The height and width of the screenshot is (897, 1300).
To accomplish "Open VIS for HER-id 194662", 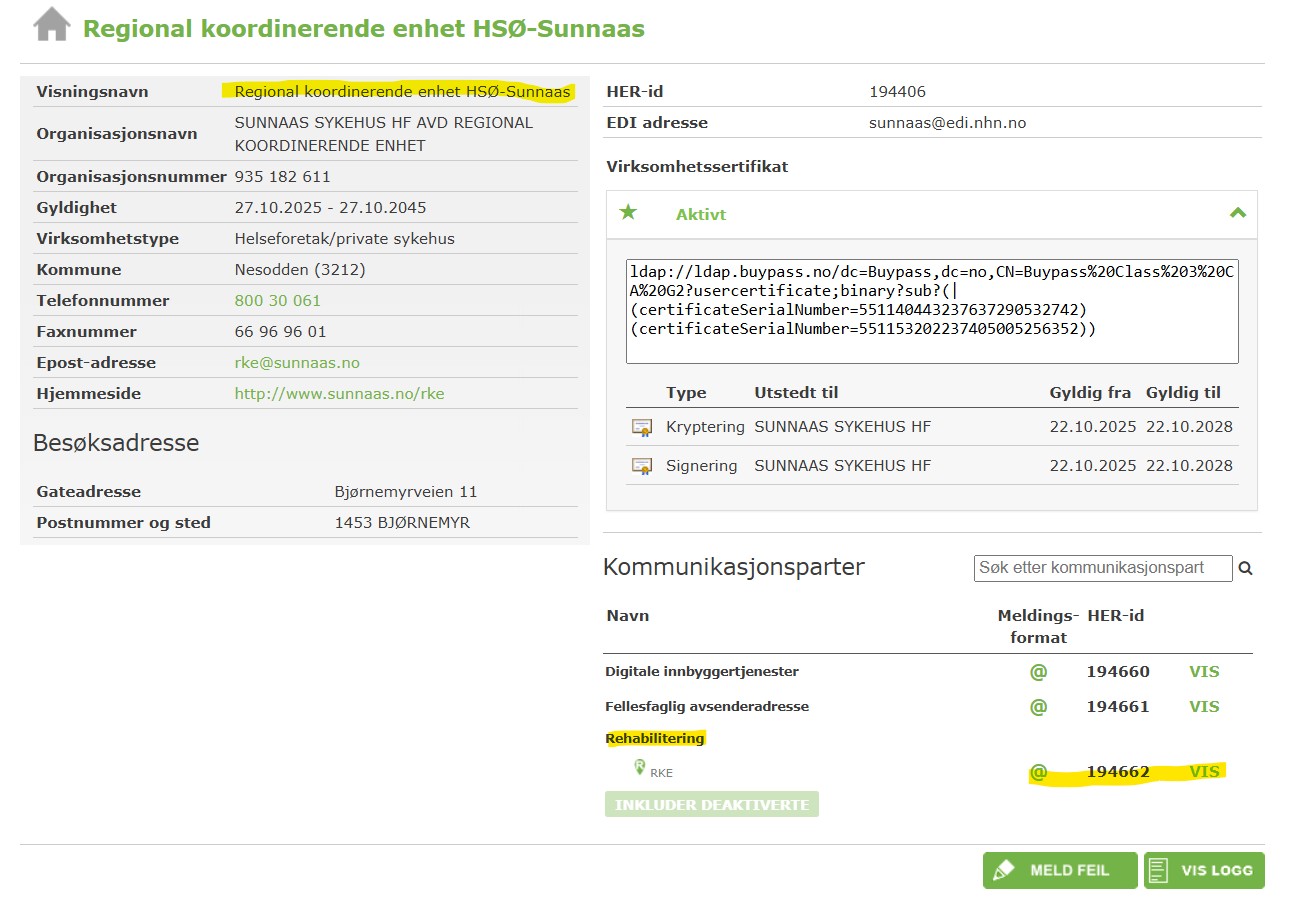I will pos(1204,772).
